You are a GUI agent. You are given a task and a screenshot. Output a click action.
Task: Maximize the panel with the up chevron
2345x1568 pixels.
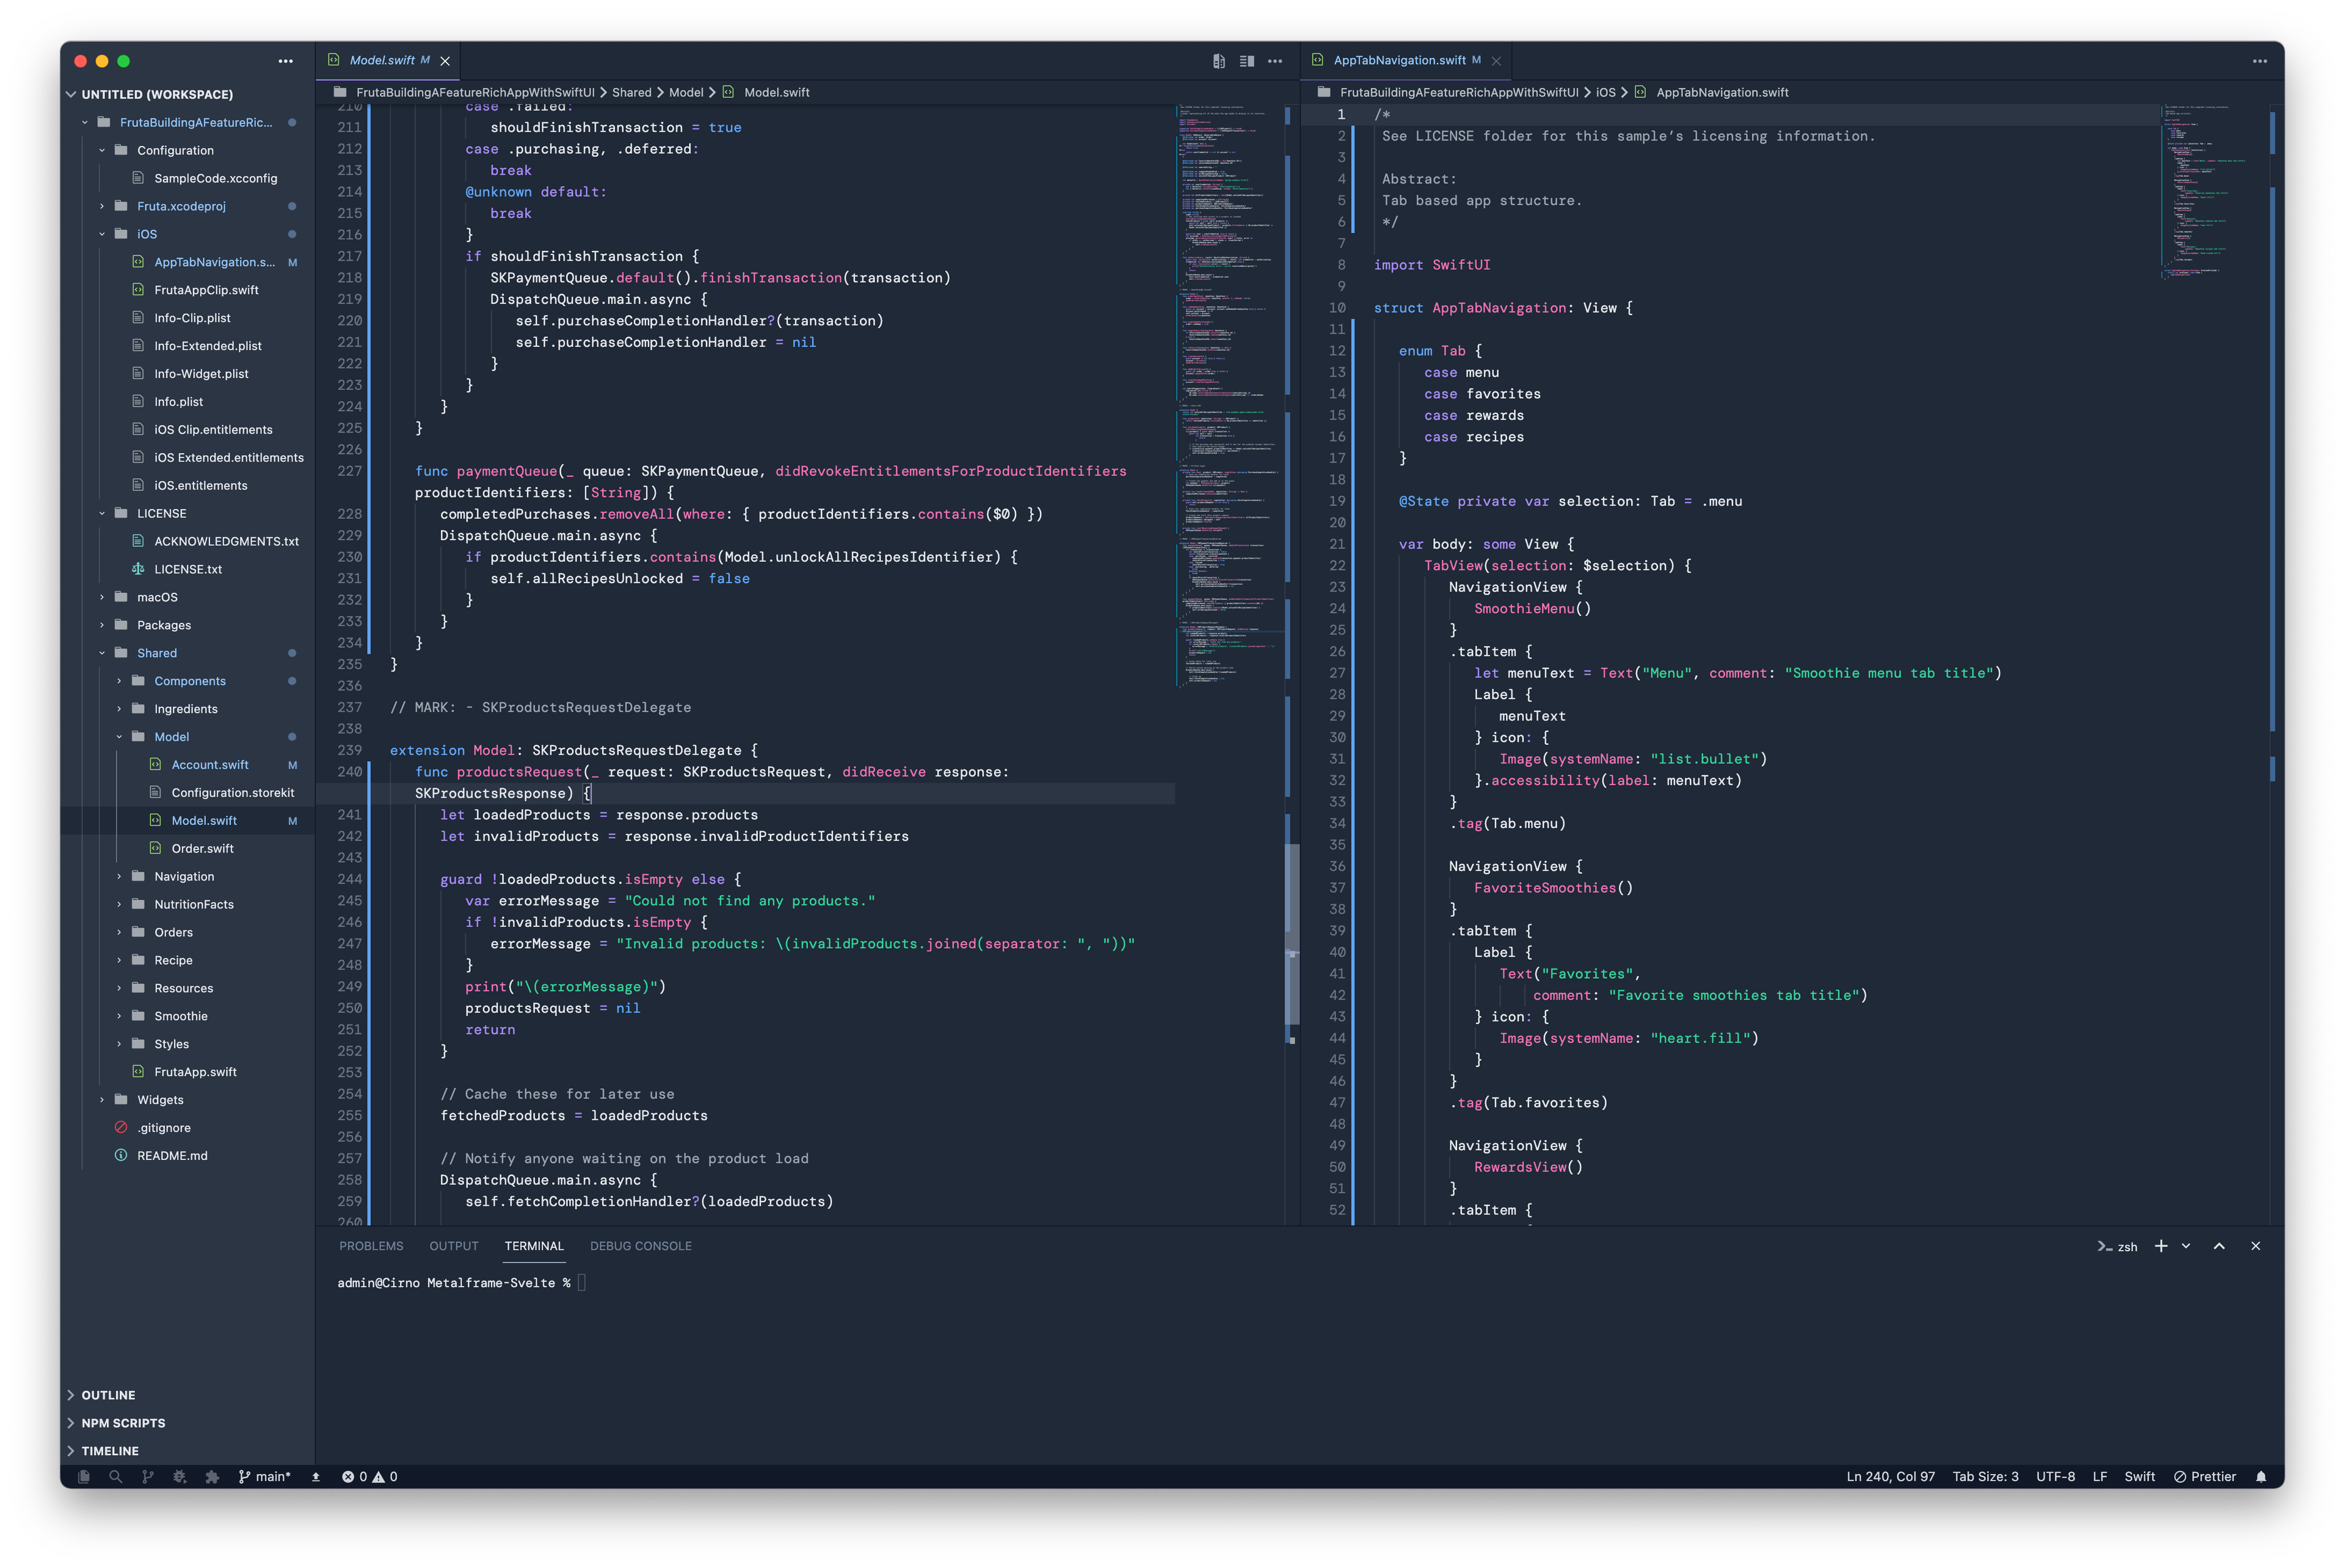coord(2219,1246)
